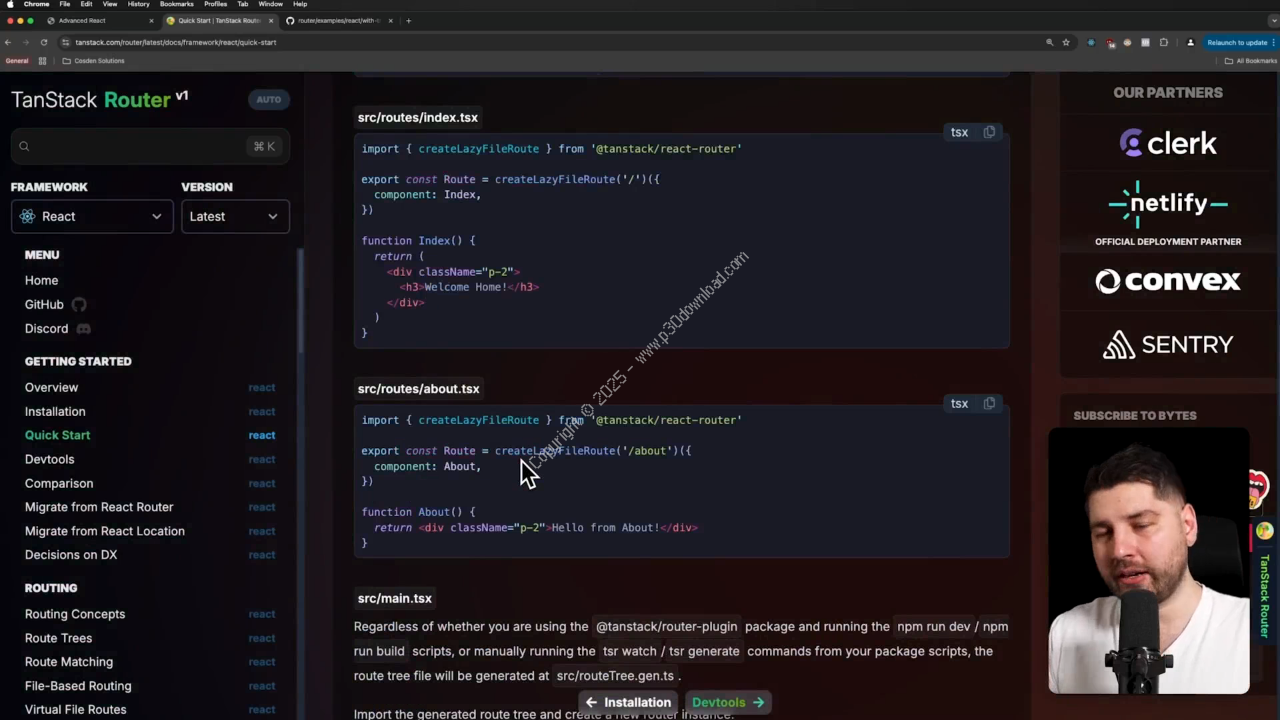Click the browser forward arrow
Image resolution: width=1280 pixels, height=720 pixels.
26,42
